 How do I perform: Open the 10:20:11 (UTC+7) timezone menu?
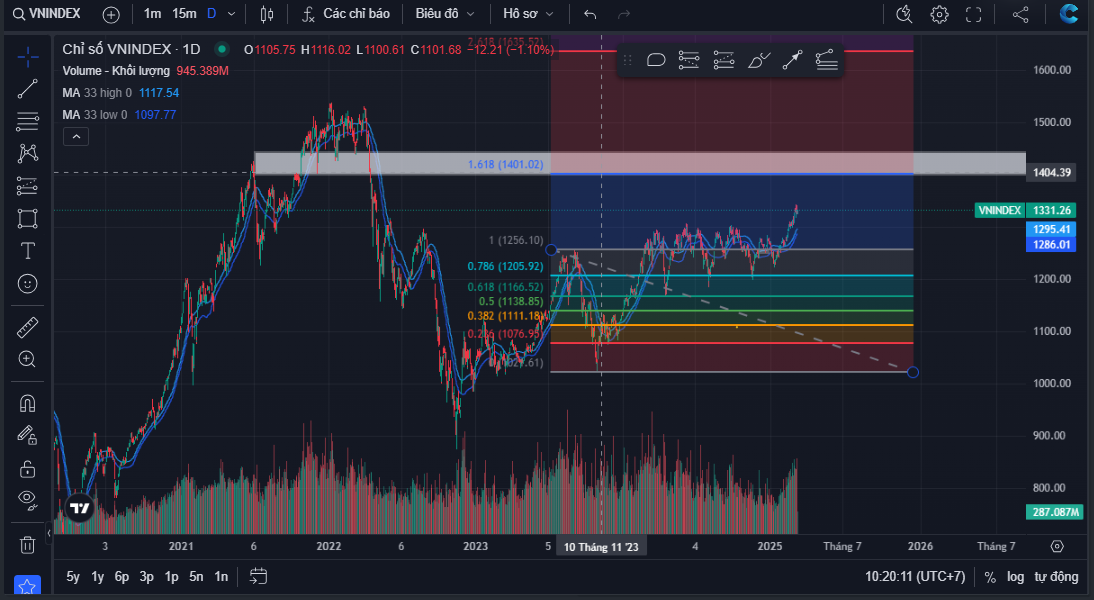click(x=915, y=576)
